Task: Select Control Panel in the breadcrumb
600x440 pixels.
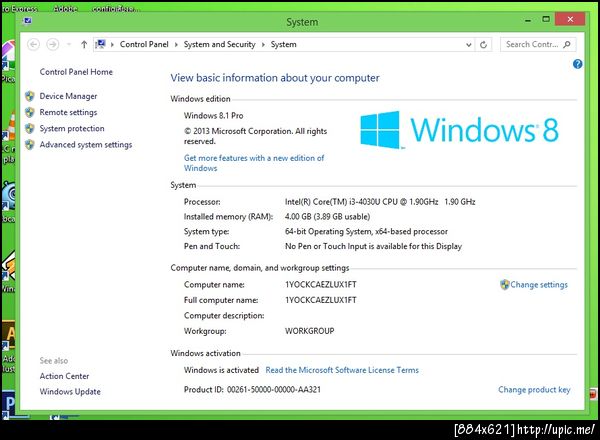Action: coord(144,44)
